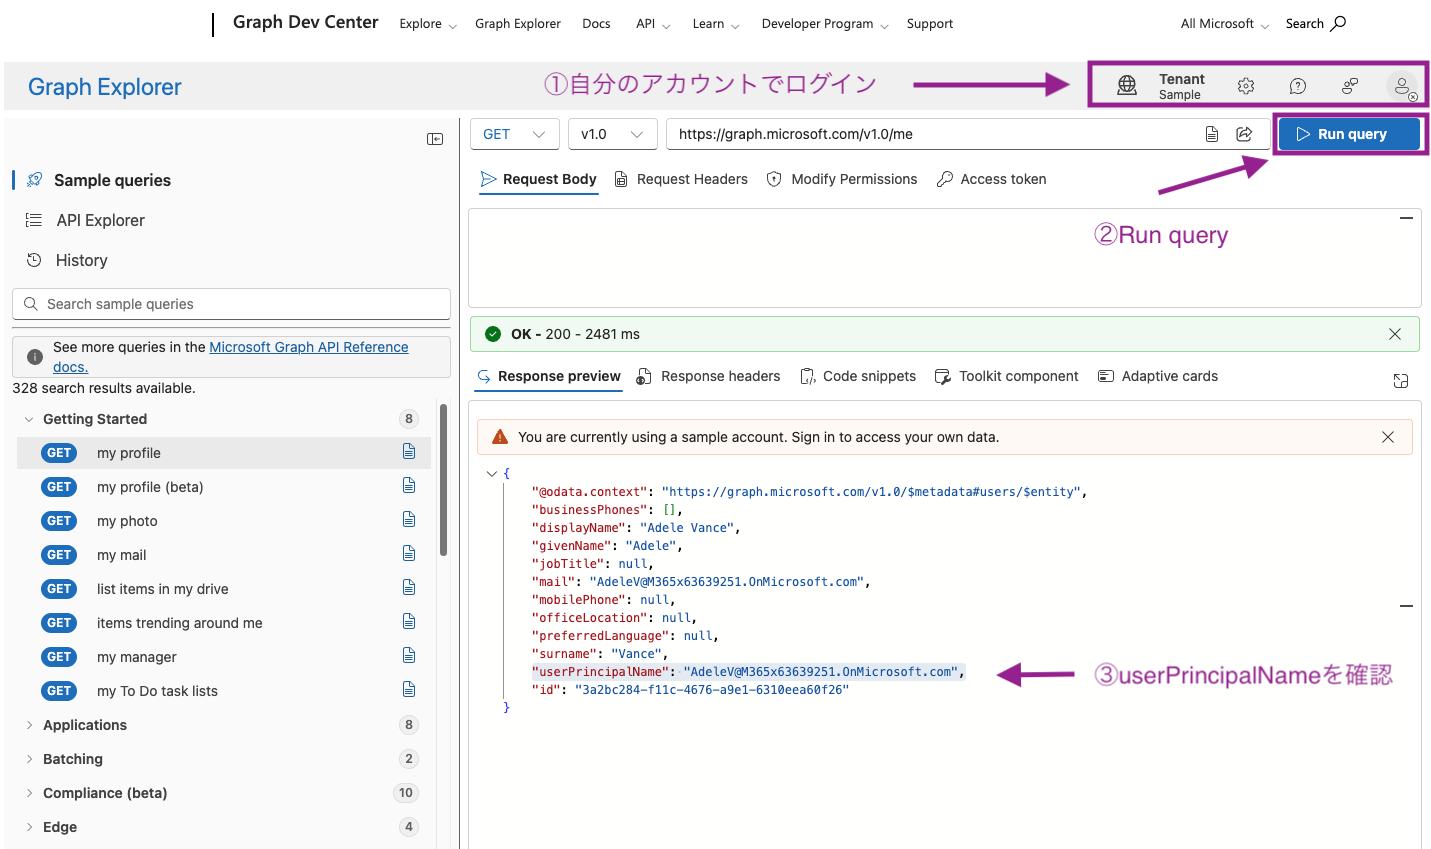Expand response area fullscreen icon

pyautogui.click(x=1401, y=381)
